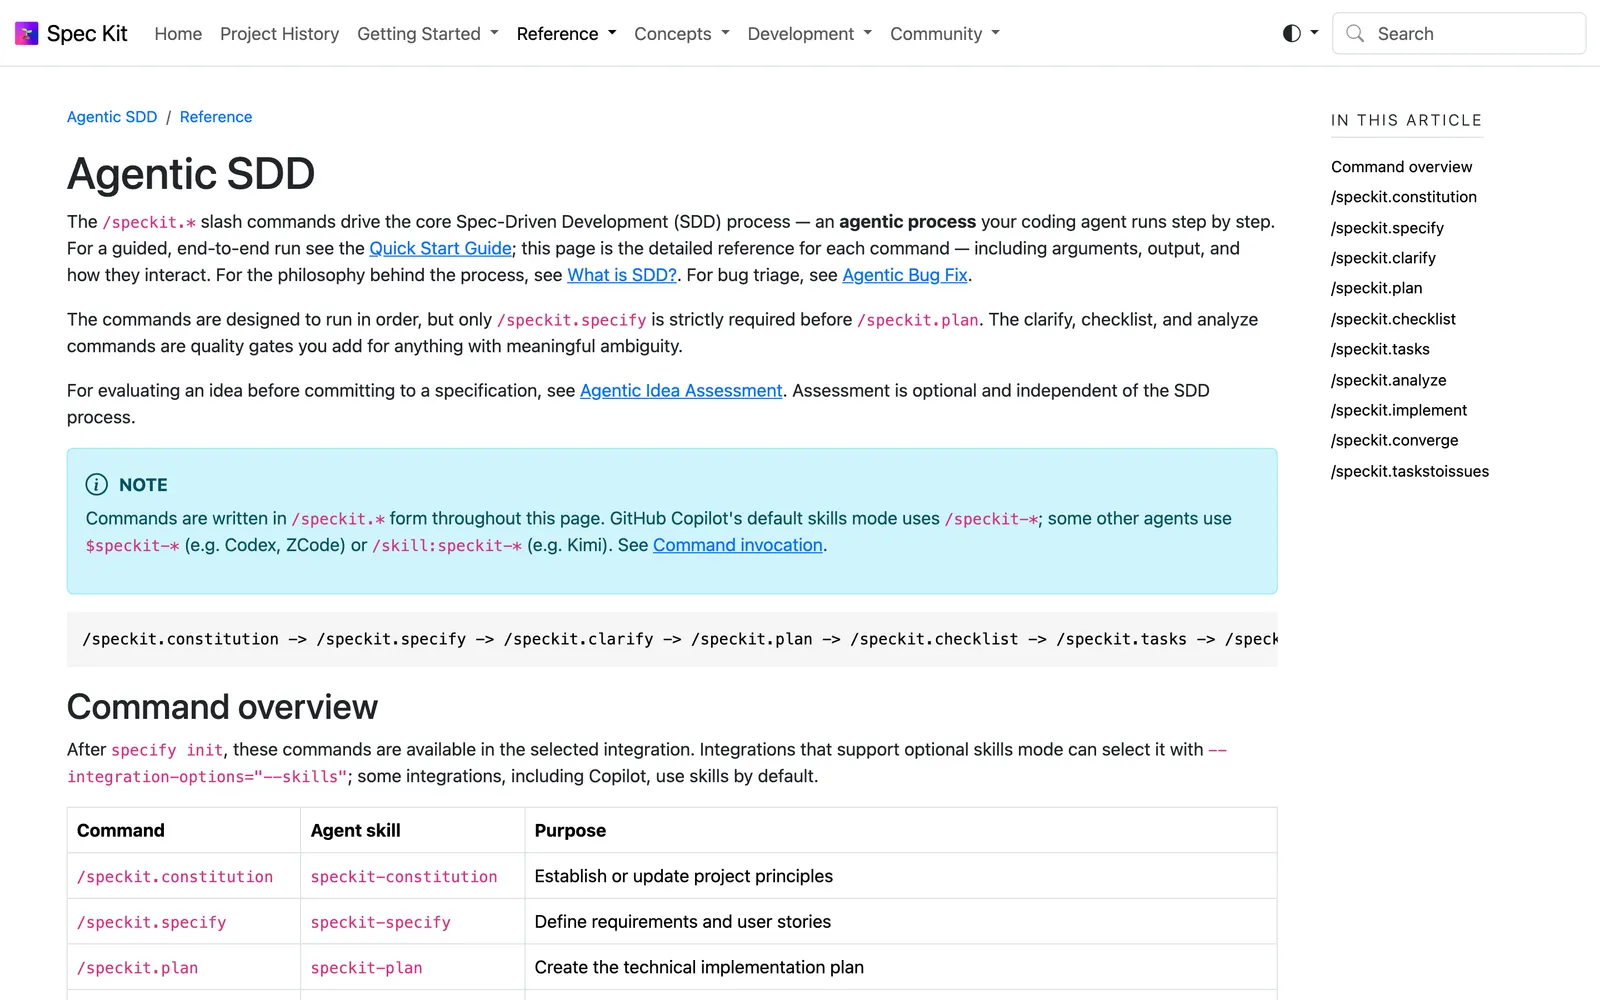Open the Quick Start Guide link

coord(441,248)
